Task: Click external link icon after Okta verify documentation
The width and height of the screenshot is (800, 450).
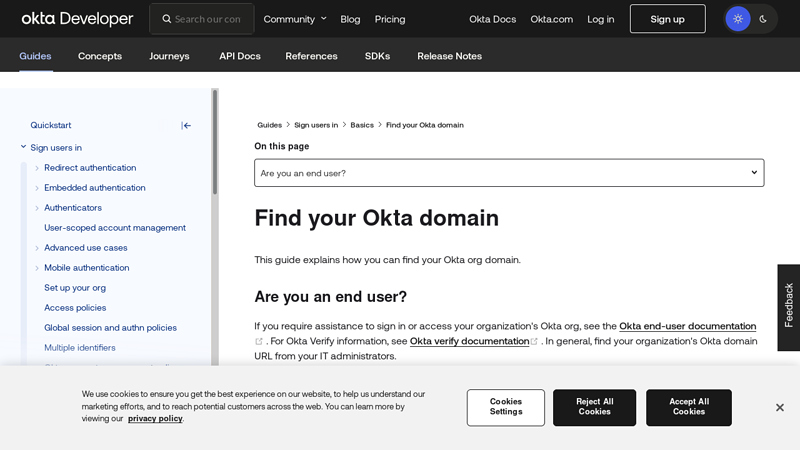Action: (x=534, y=341)
